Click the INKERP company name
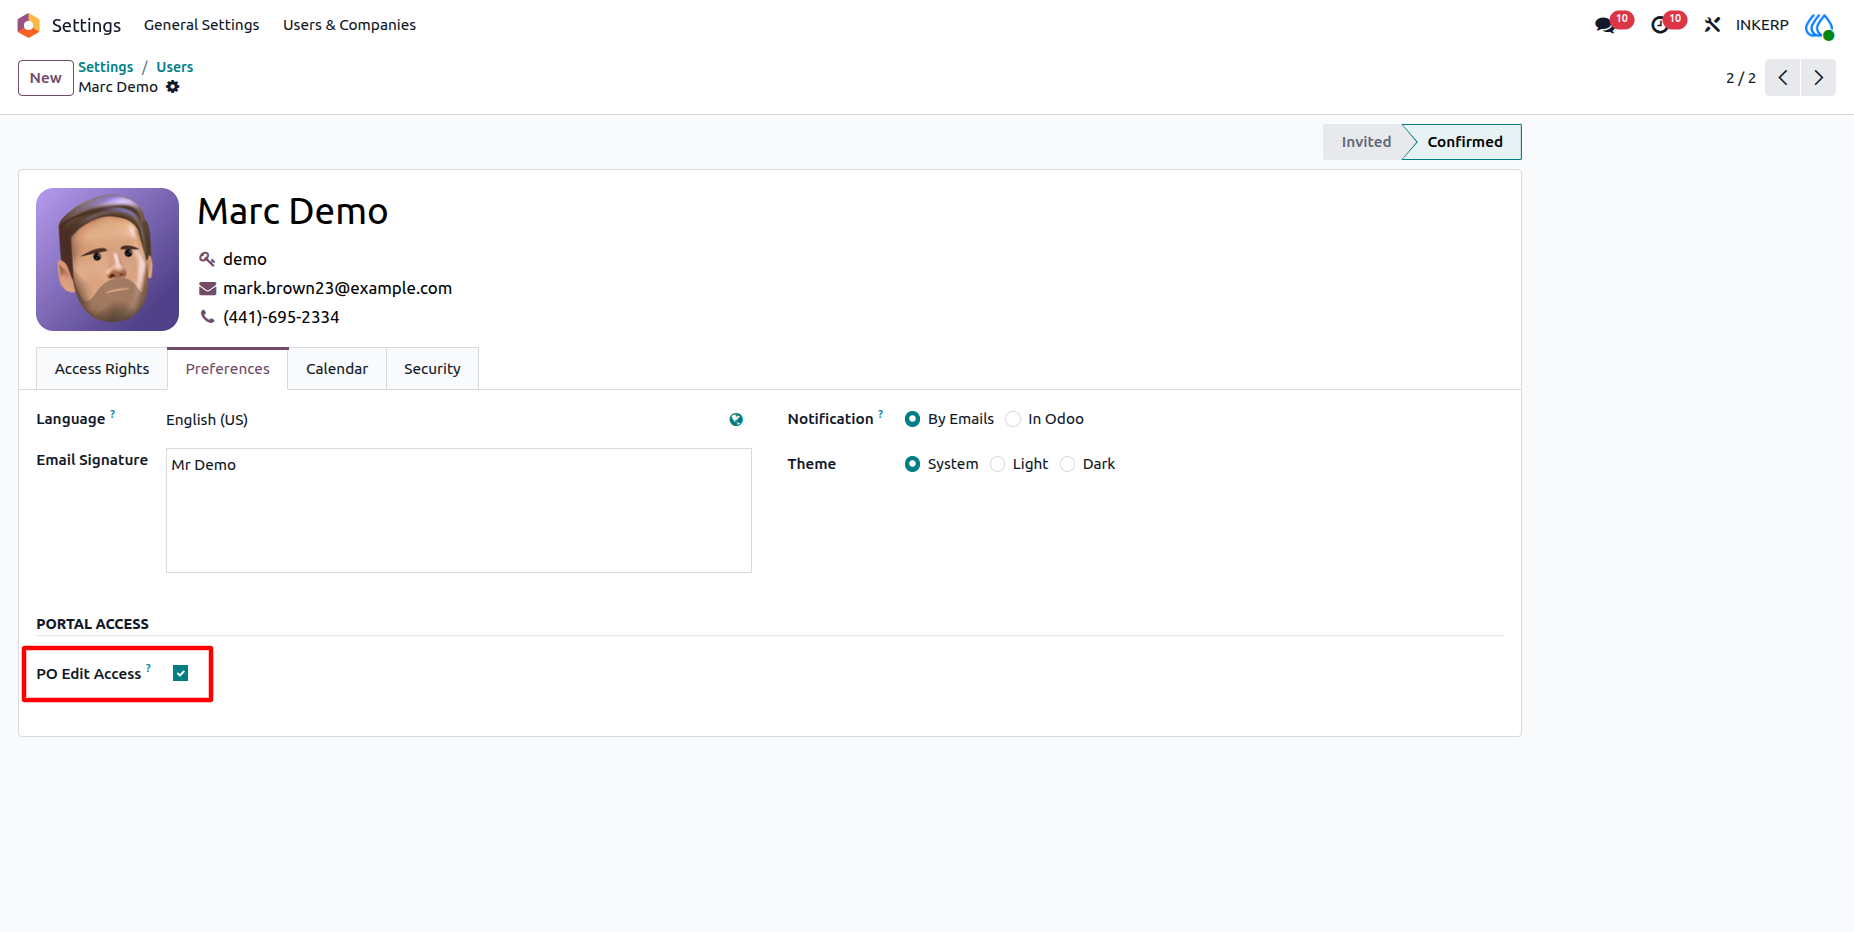This screenshot has height=932, width=1854. click(1762, 25)
